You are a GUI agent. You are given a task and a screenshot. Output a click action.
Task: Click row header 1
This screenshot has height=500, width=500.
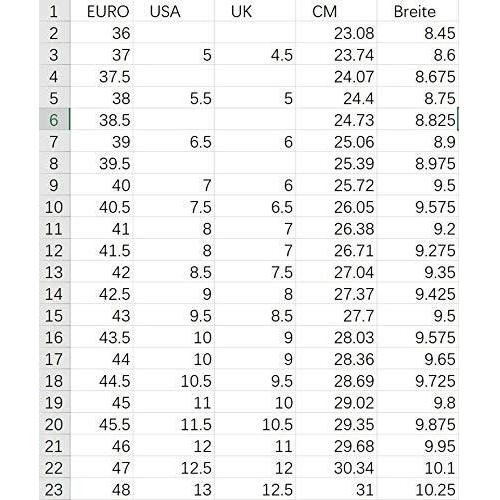54,11
